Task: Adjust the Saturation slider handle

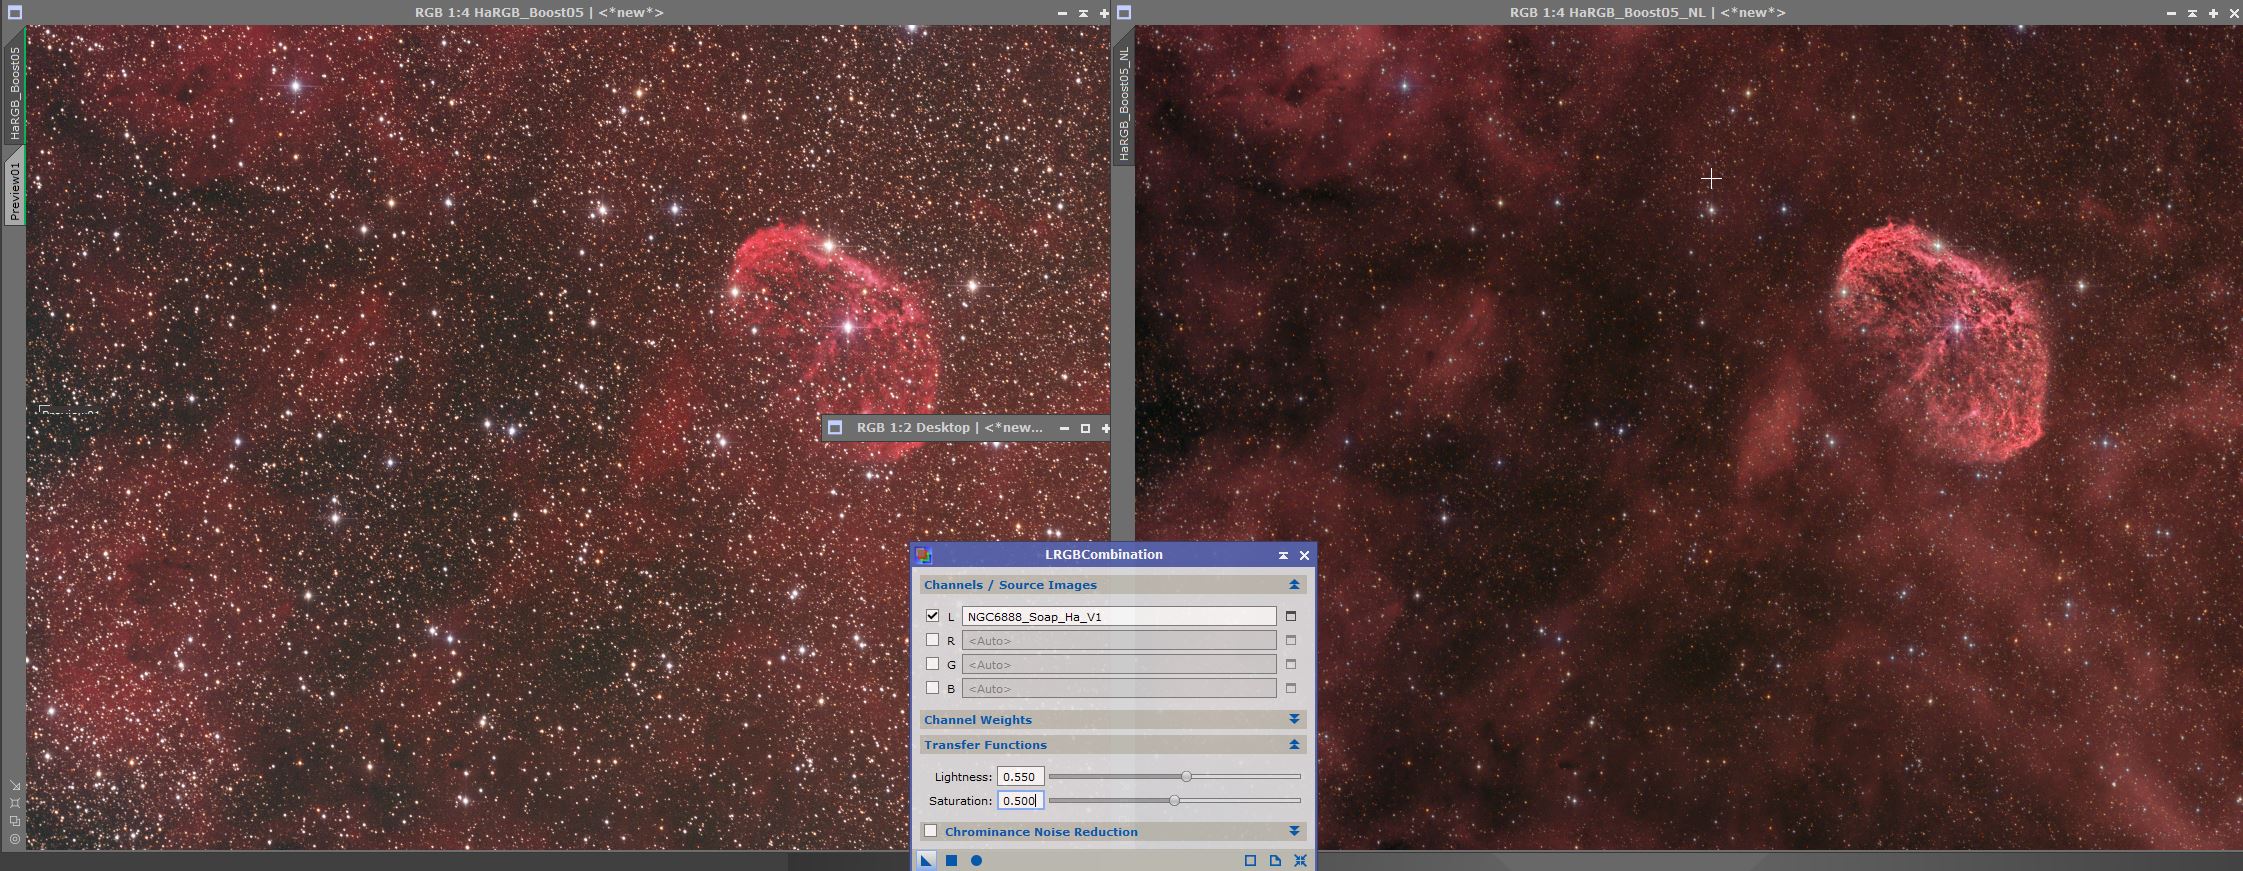Action: point(1174,800)
